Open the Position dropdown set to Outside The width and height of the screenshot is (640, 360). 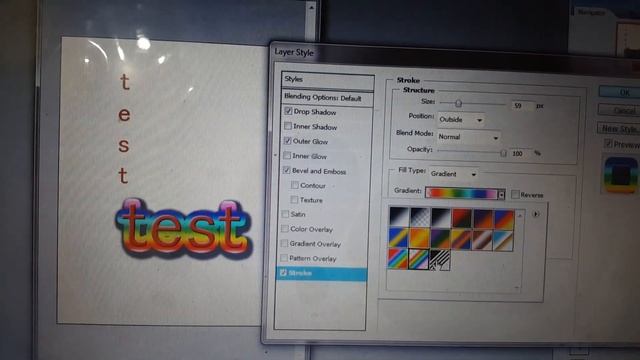(x=461, y=120)
